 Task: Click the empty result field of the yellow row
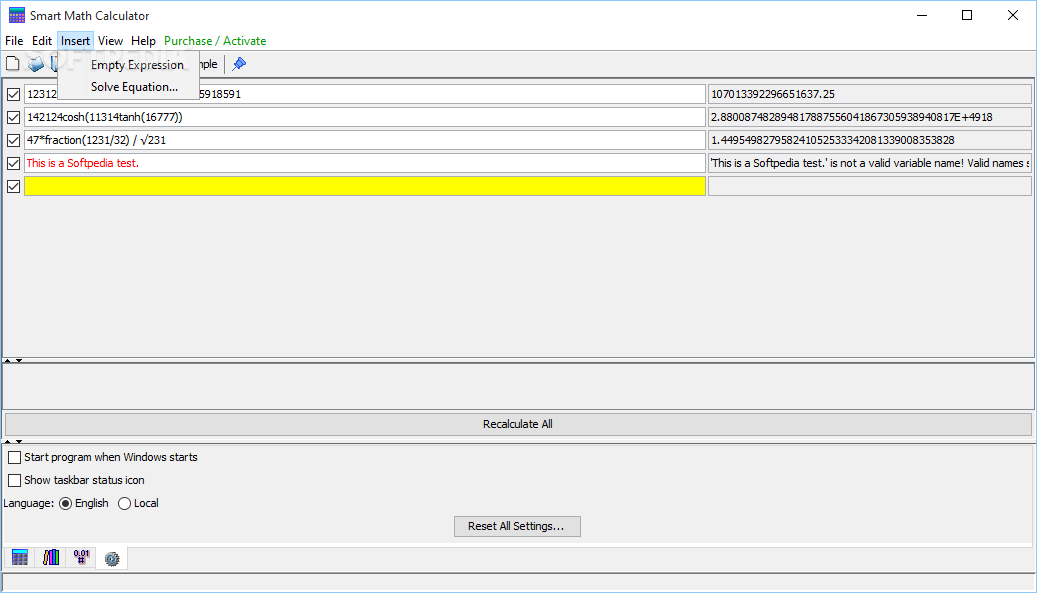[x=870, y=186]
